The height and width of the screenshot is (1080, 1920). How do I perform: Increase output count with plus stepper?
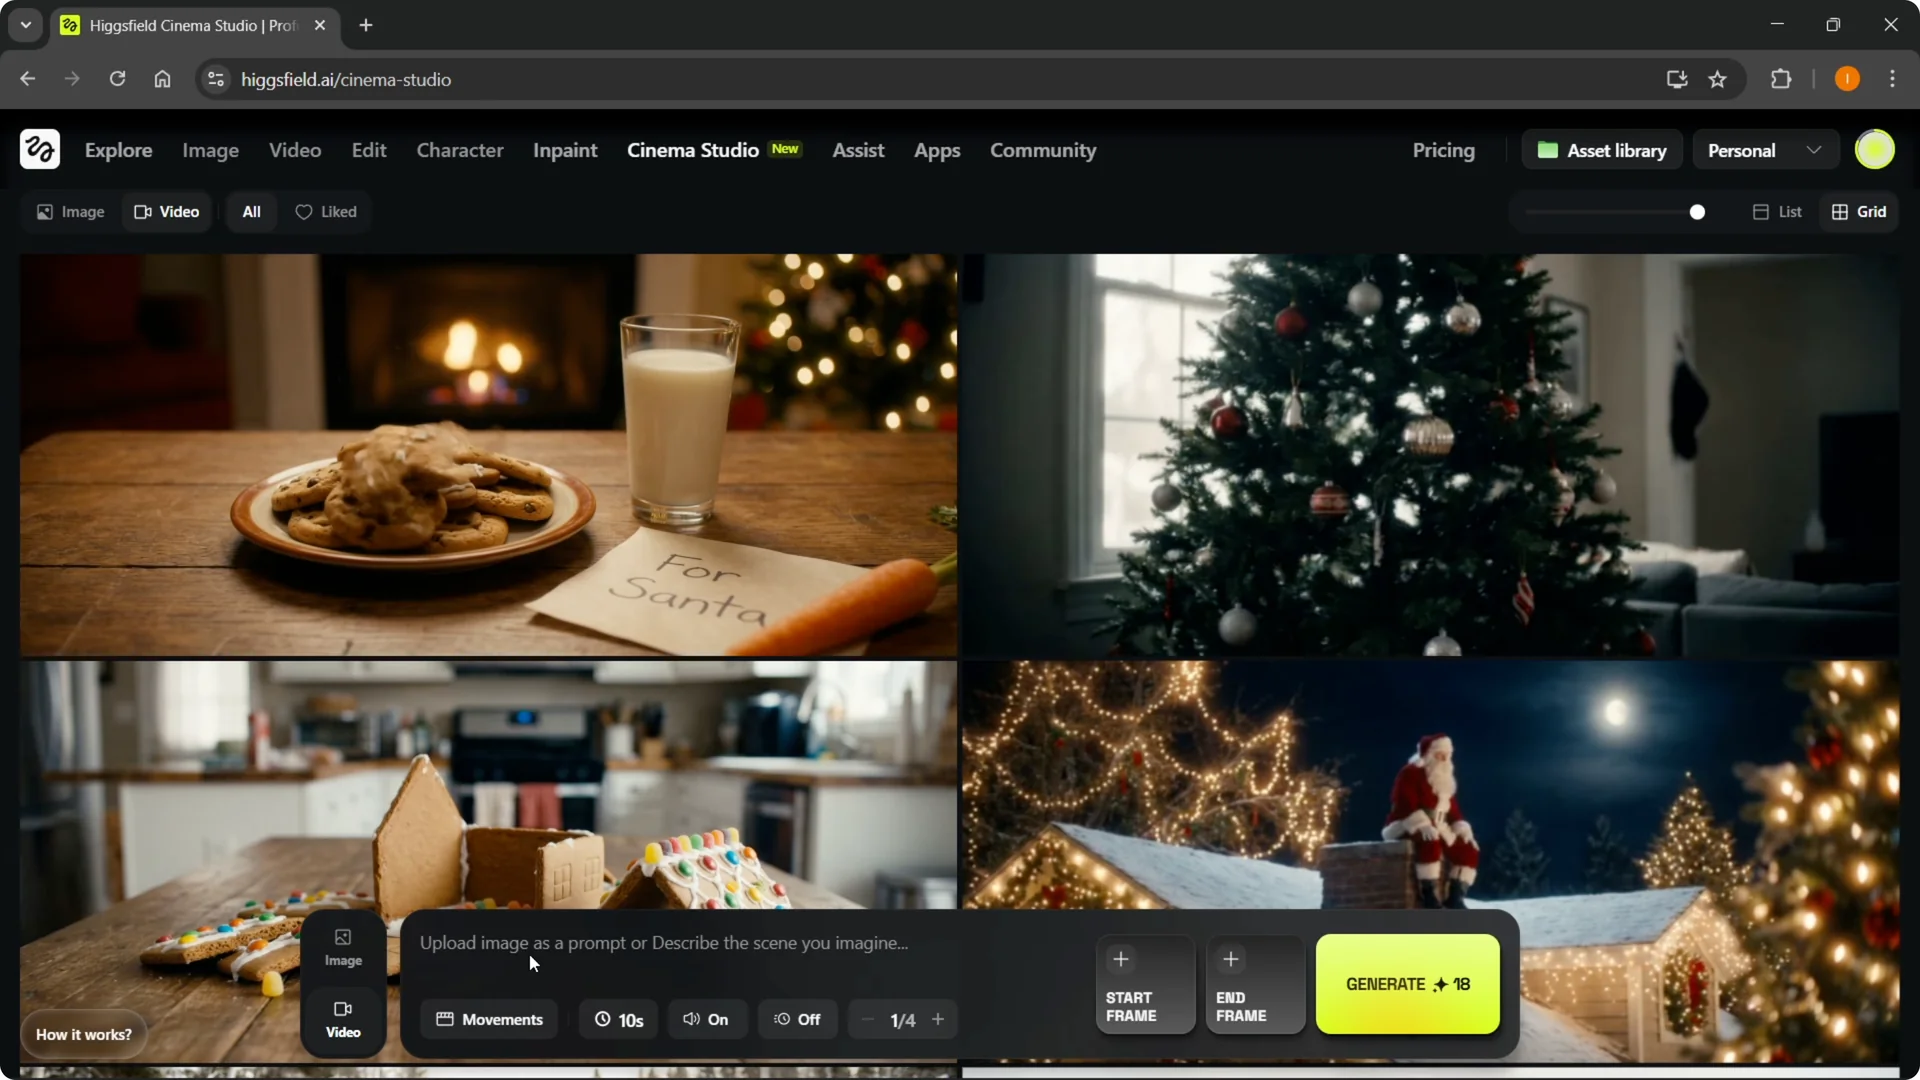[x=939, y=1019]
